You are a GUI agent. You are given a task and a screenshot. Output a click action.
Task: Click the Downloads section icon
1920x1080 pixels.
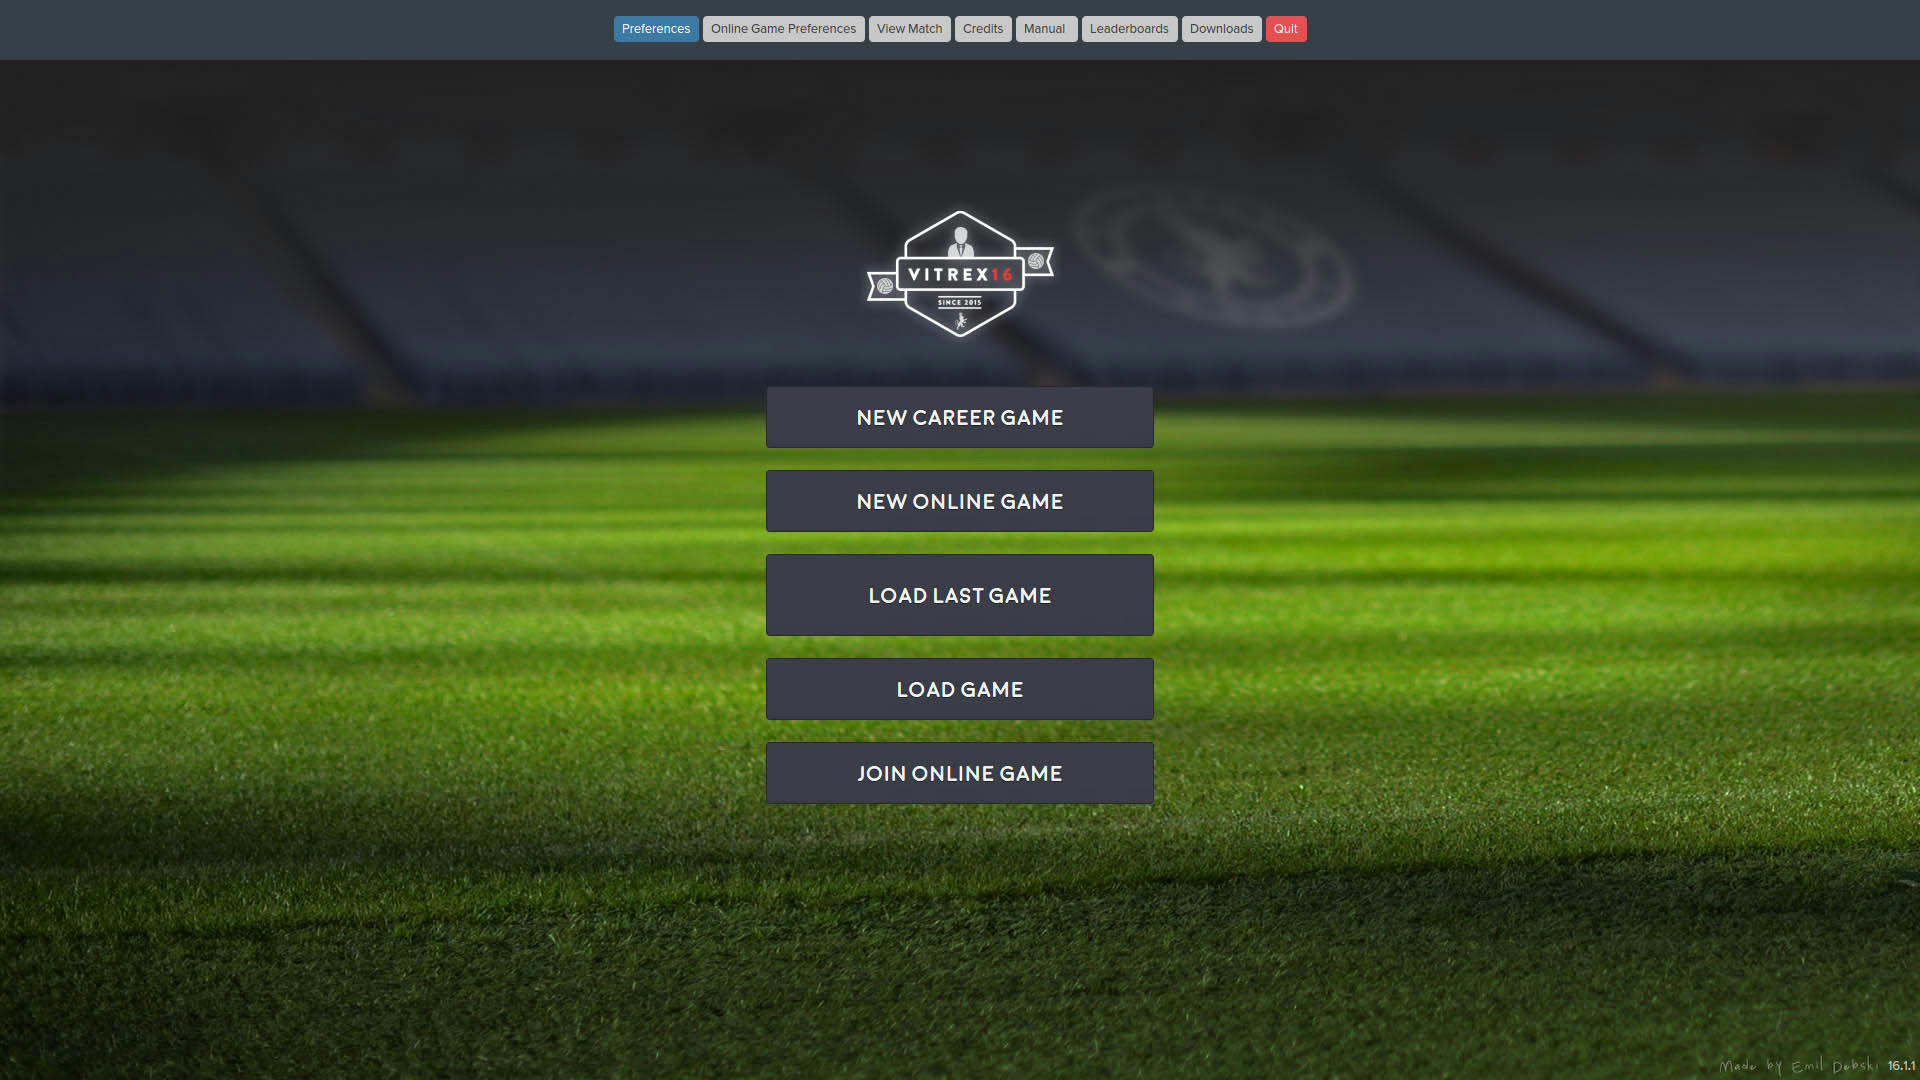1221,29
